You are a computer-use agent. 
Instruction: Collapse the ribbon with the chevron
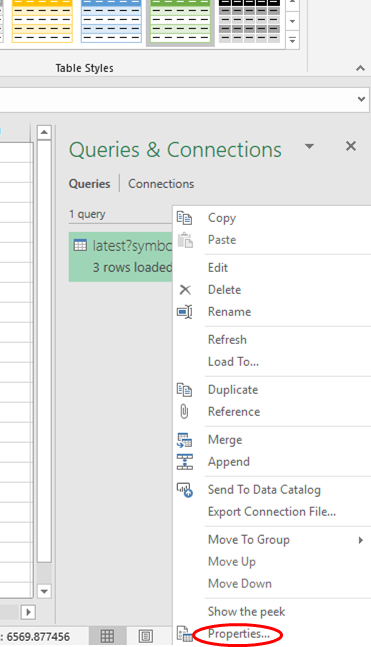coord(360,68)
